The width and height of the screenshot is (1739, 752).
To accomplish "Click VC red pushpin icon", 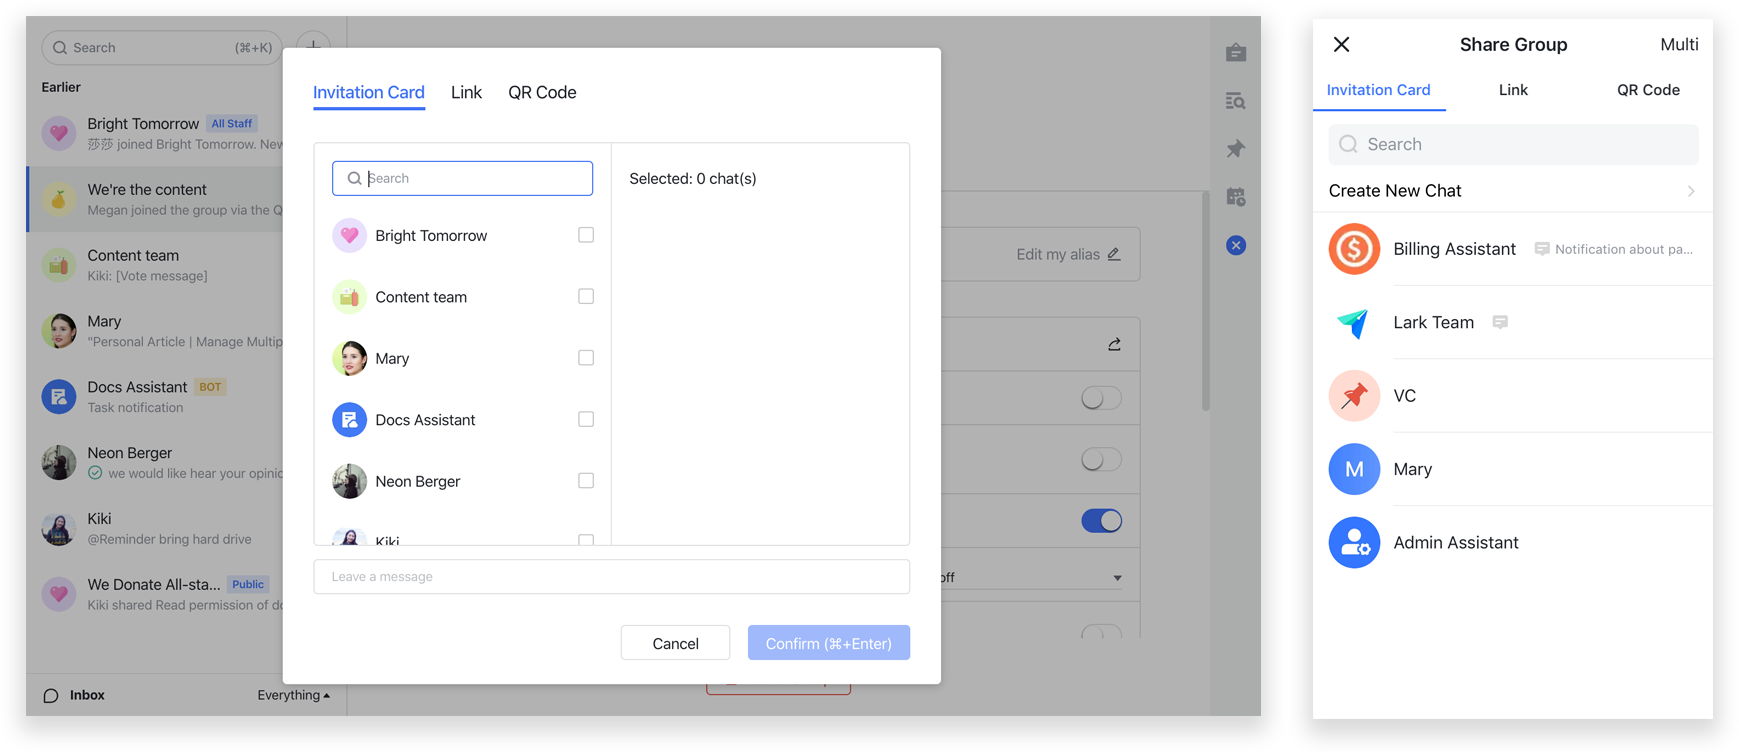I will 1354,396.
